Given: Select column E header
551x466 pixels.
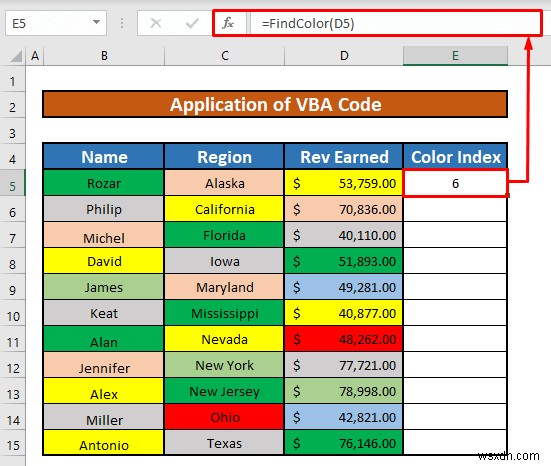Looking at the screenshot, I should coord(455,56).
